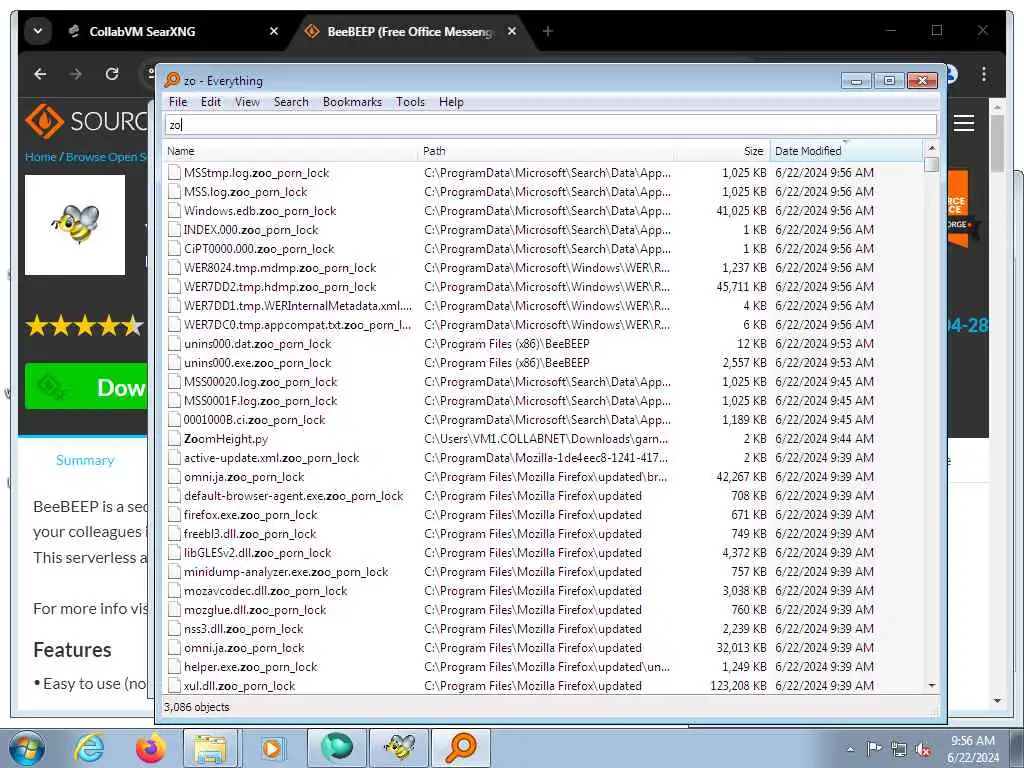Close the BeeBEEP browser tab

[512, 31]
